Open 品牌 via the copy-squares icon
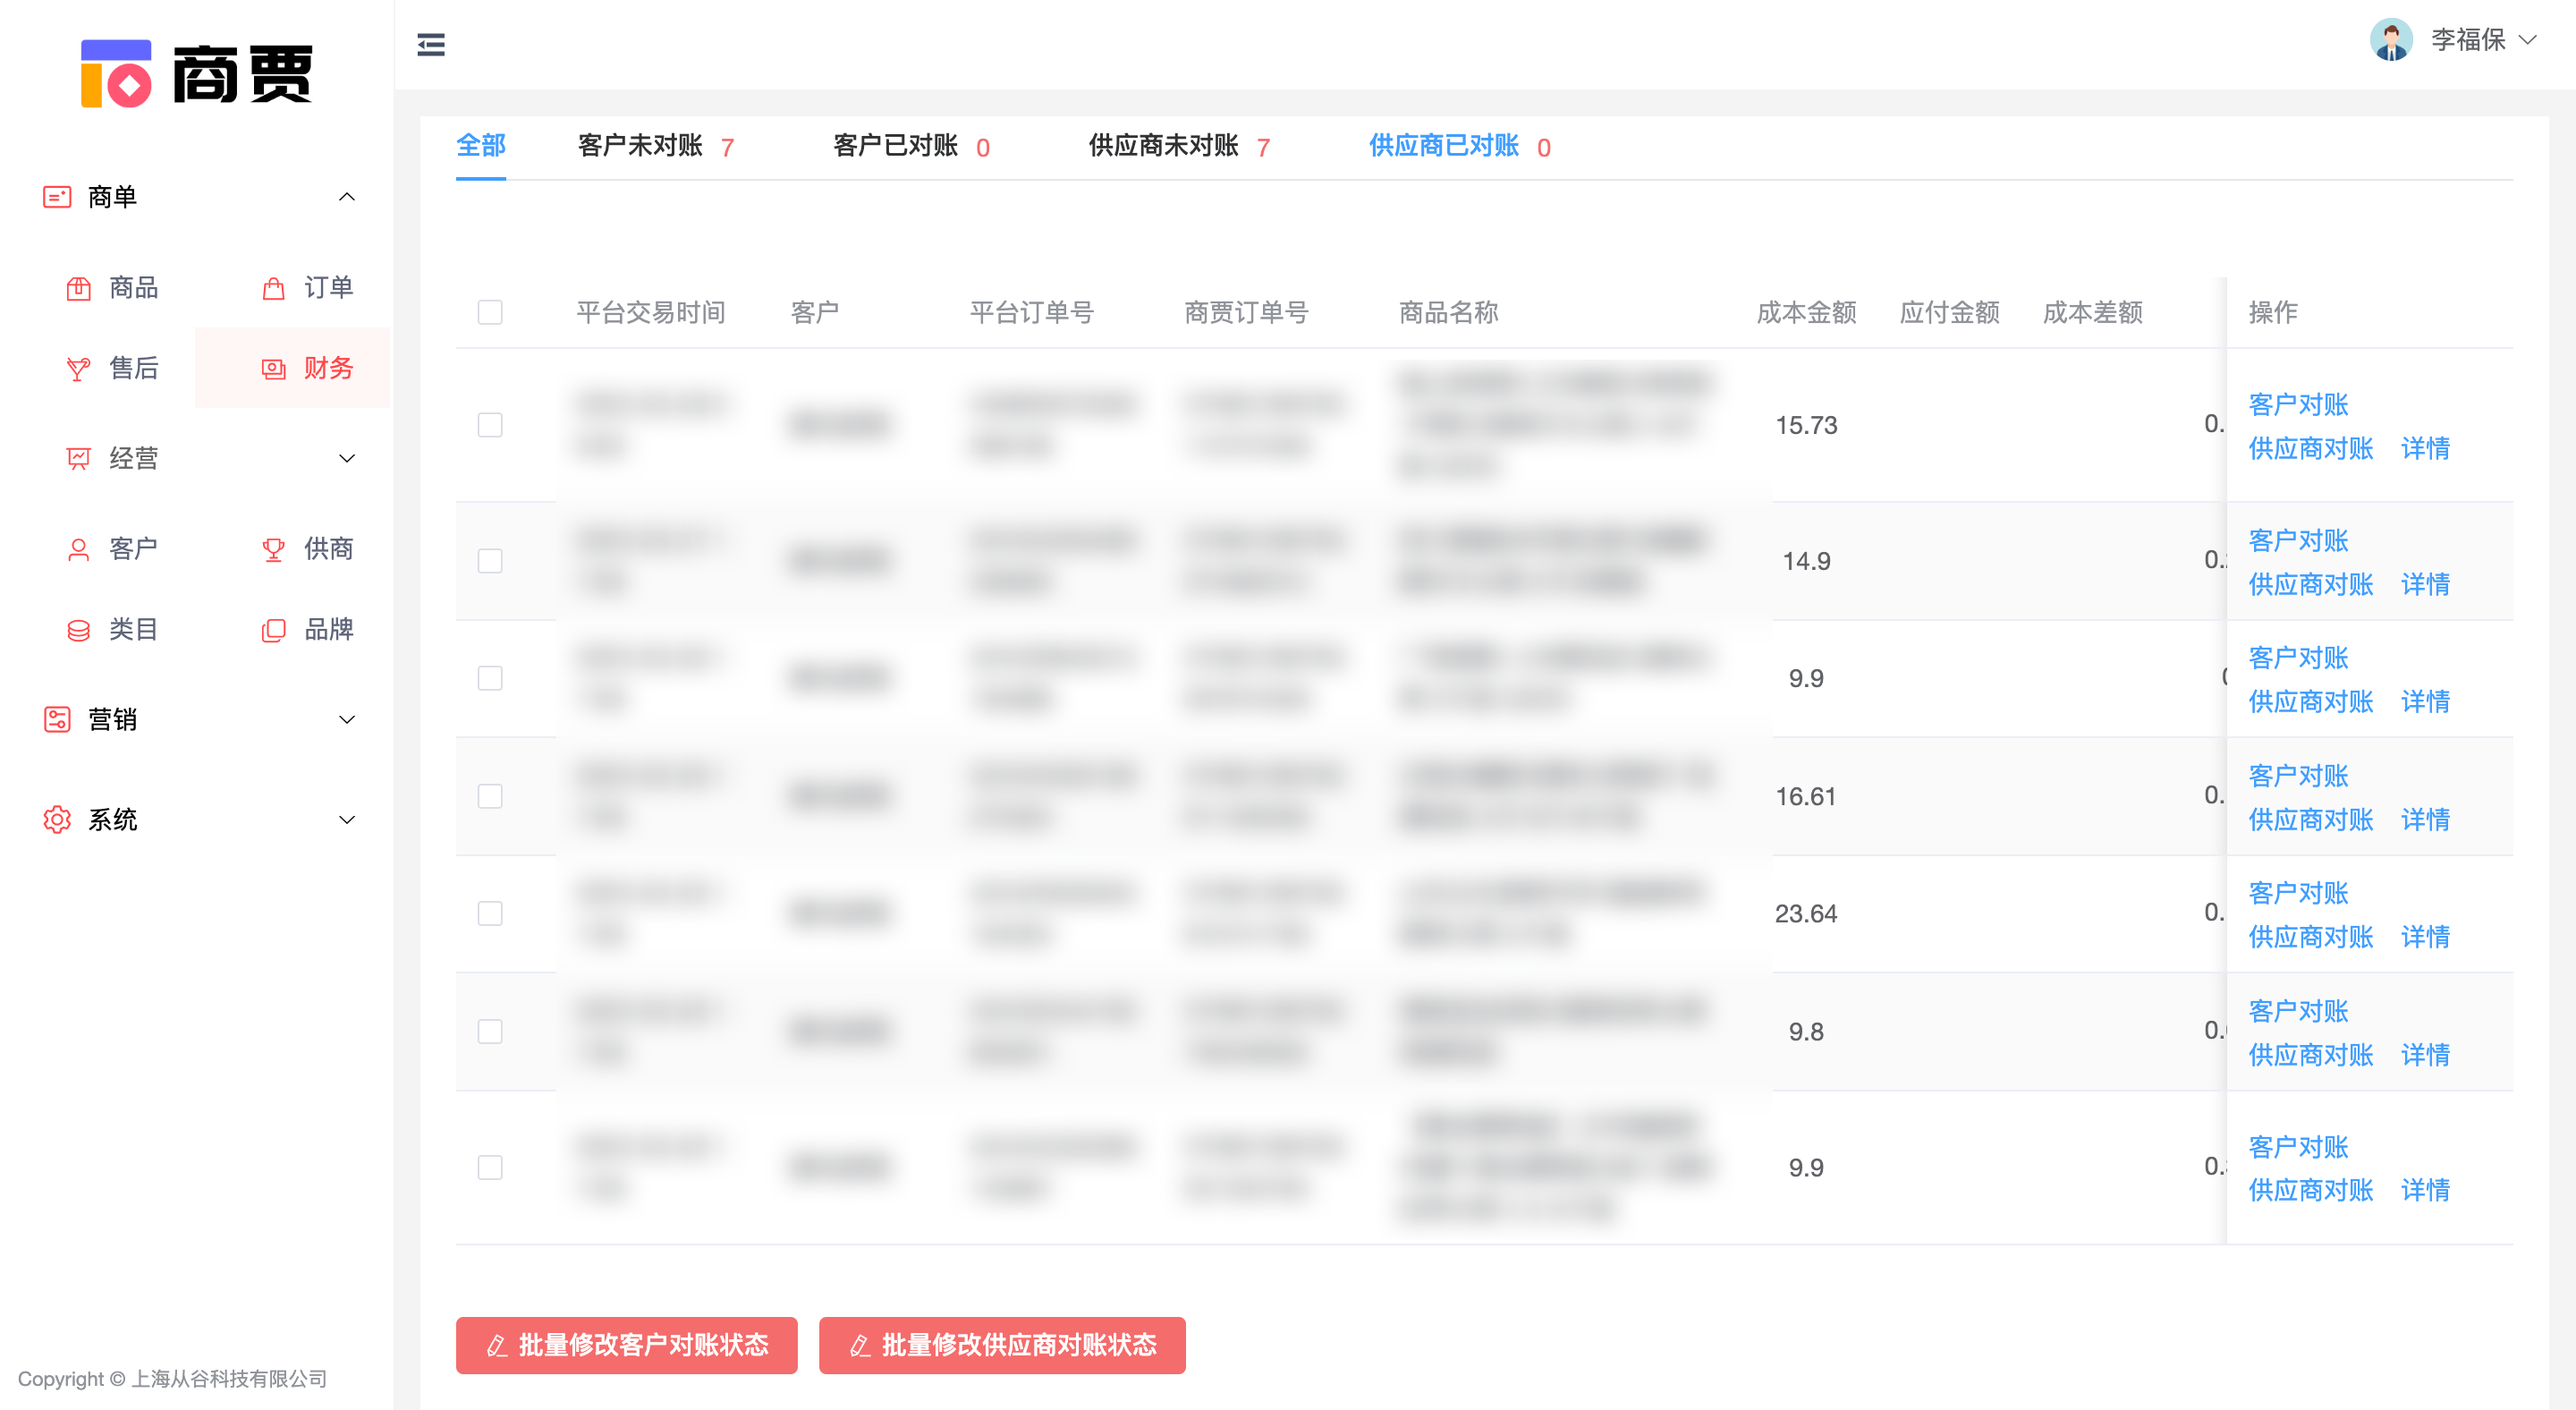2576x1410 pixels. (273, 630)
